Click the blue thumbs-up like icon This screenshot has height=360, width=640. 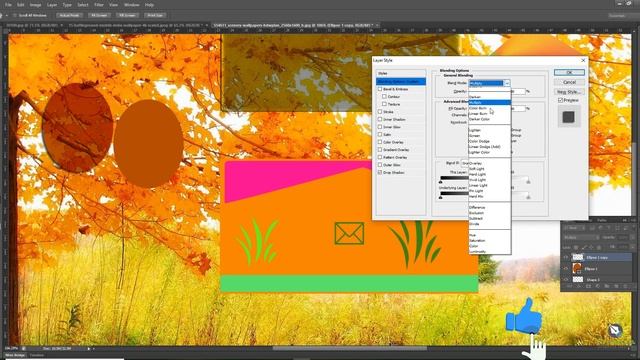pos(524,316)
